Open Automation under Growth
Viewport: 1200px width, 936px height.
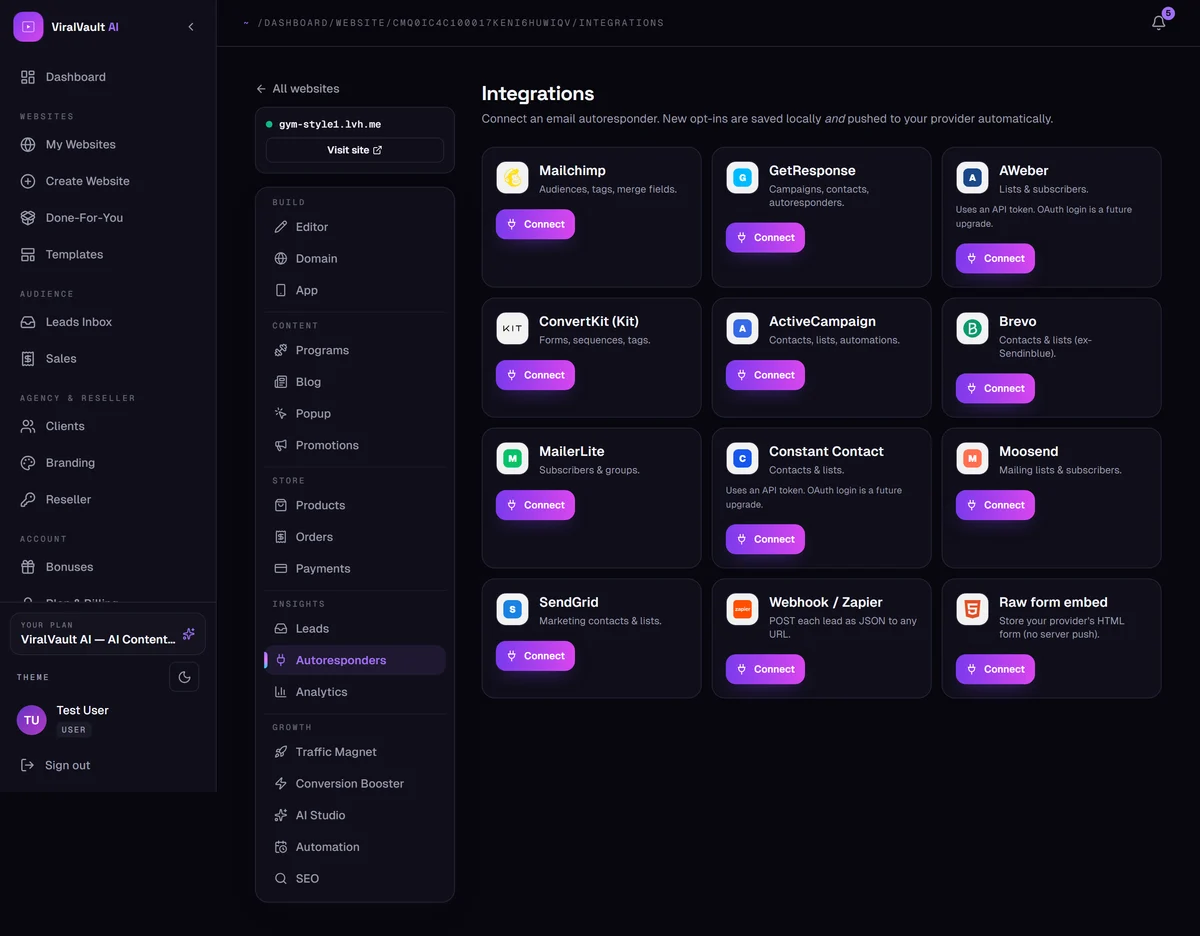[x=355, y=847]
